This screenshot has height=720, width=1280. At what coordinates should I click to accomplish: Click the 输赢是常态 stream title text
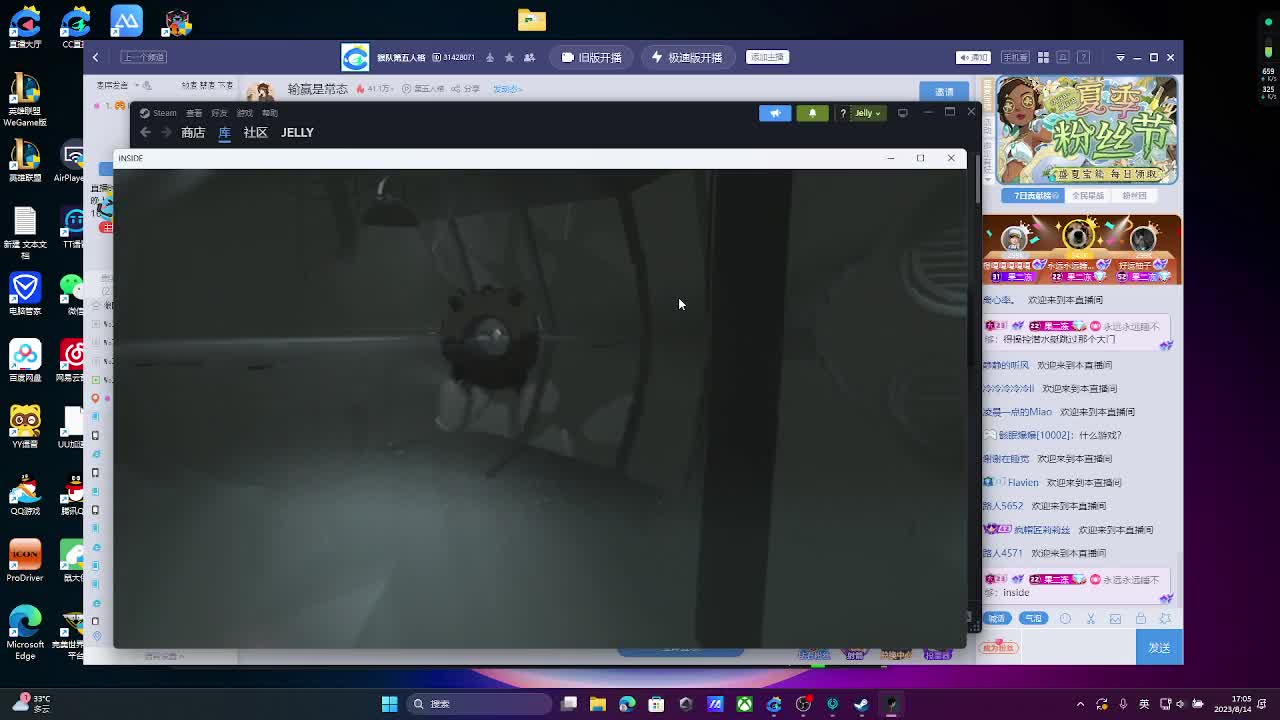click(318, 89)
